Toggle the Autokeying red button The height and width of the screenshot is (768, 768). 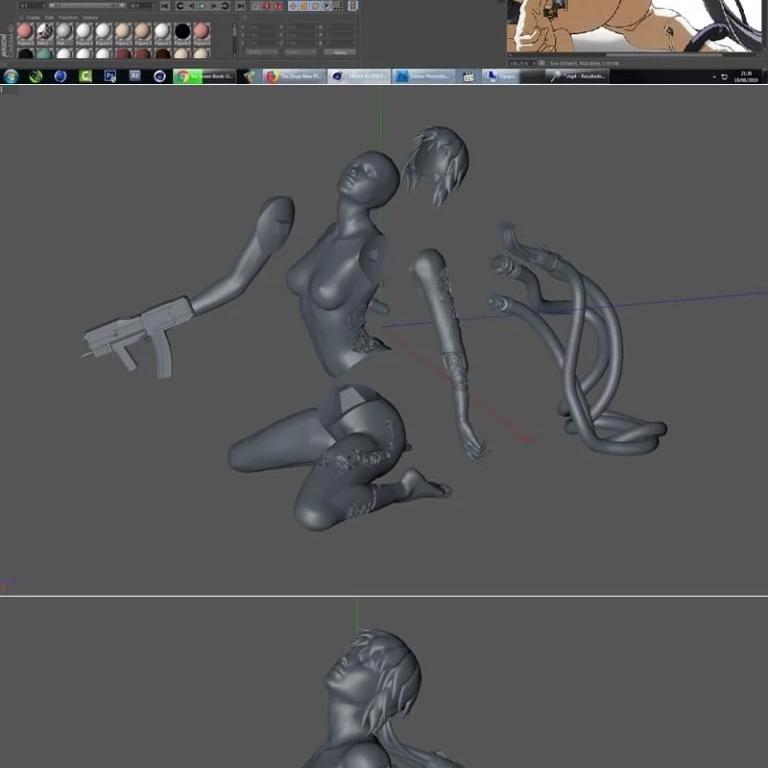[278, 6]
